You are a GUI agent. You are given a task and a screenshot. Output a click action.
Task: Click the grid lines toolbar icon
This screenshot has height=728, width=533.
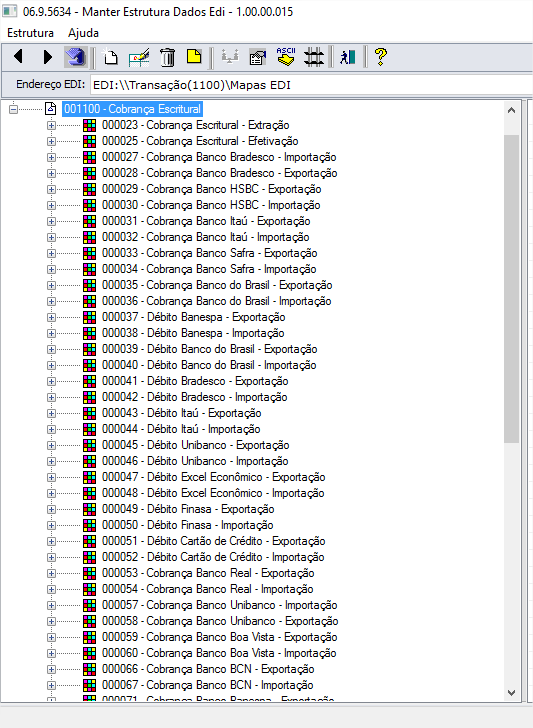313,57
